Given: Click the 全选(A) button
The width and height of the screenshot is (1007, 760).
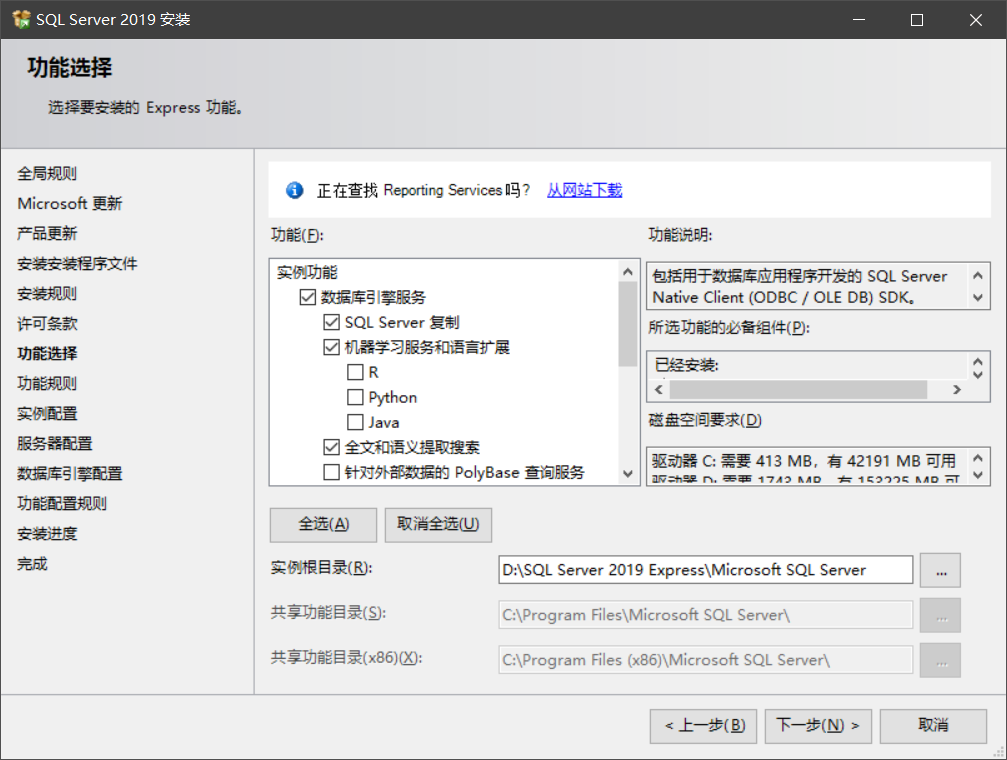Looking at the screenshot, I should pyautogui.click(x=323, y=525).
